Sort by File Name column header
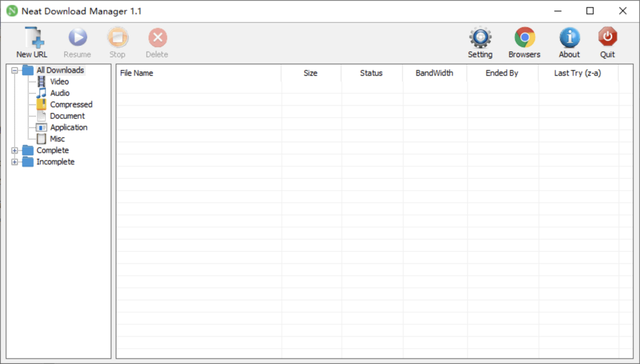The width and height of the screenshot is (640, 364). coord(199,73)
